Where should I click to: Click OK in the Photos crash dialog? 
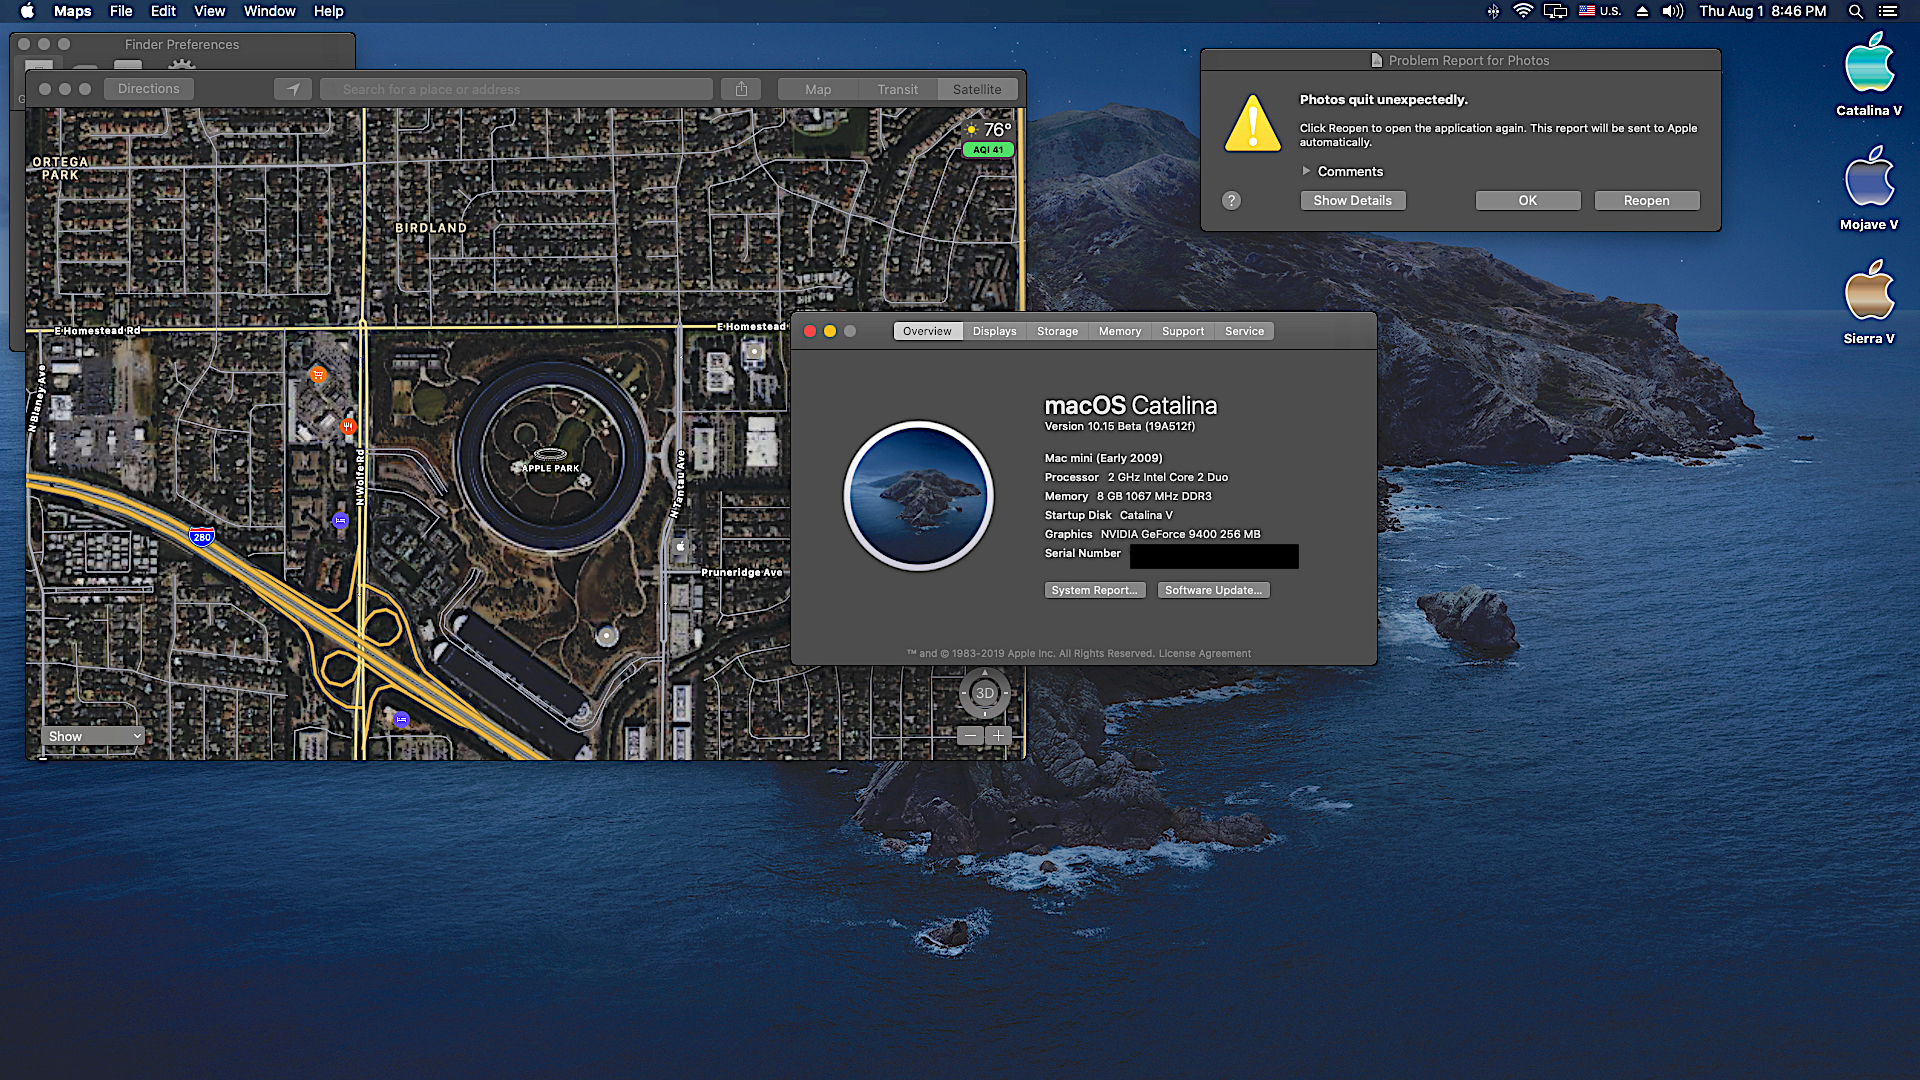click(1527, 200)
